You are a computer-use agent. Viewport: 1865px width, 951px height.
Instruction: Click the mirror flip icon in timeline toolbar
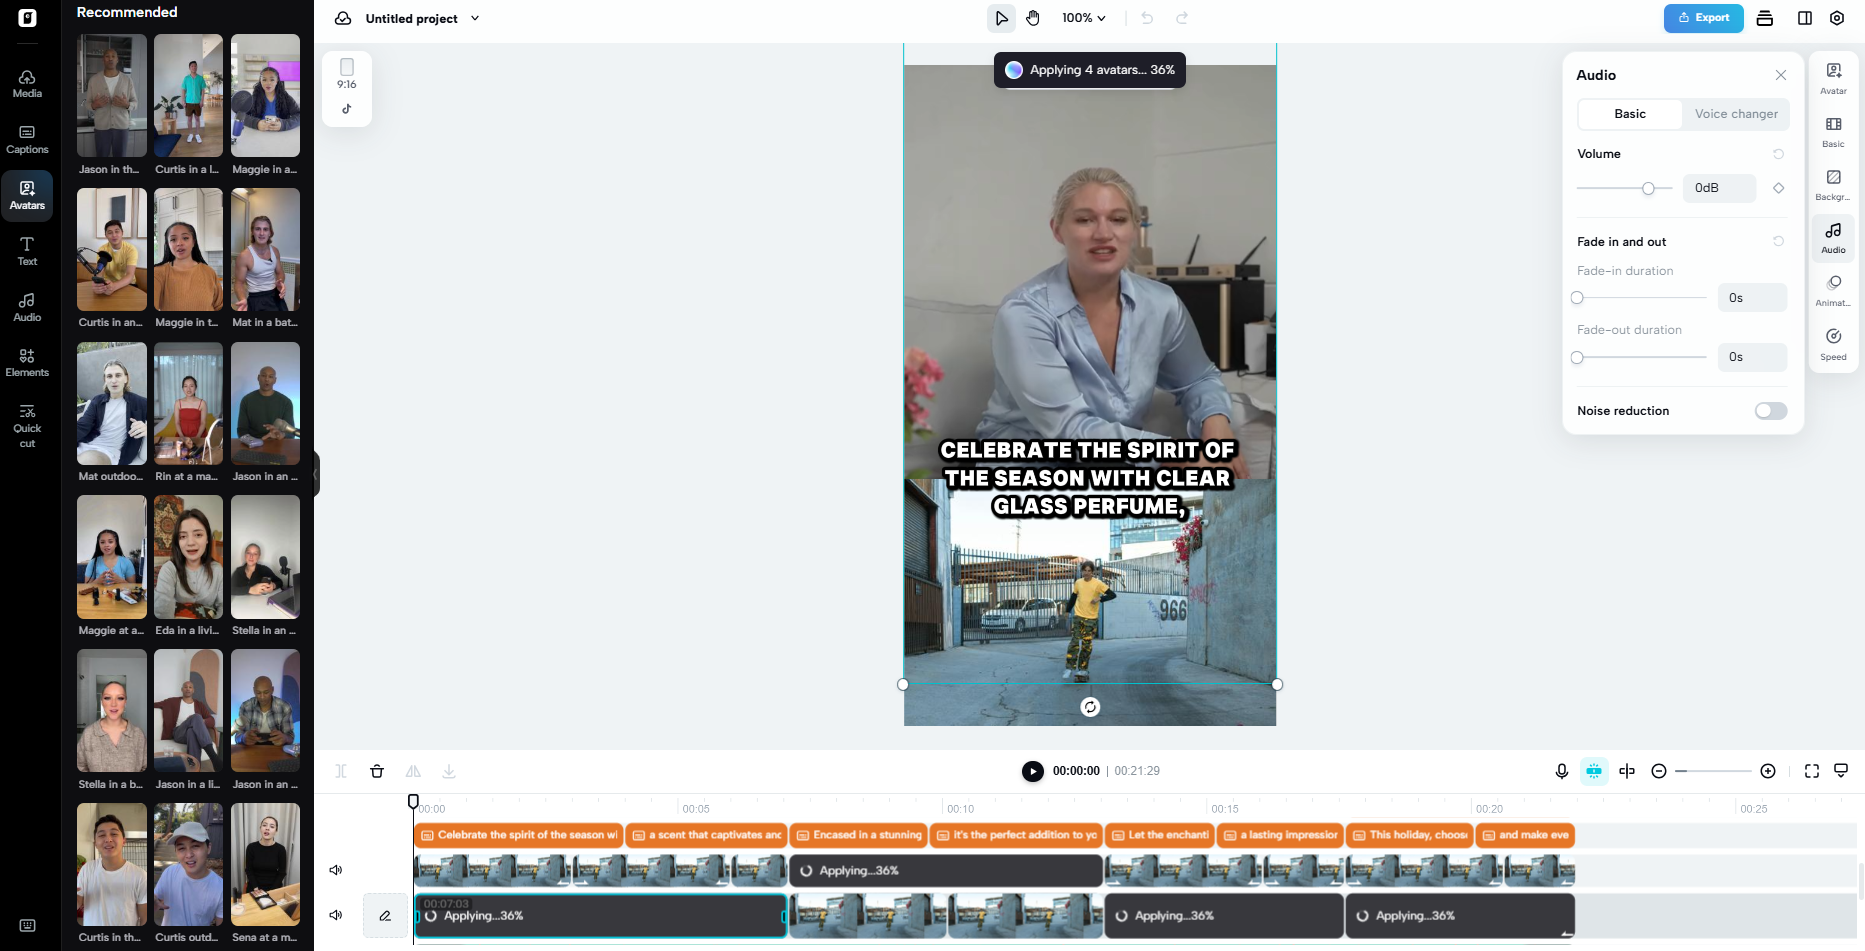(413, 771)
